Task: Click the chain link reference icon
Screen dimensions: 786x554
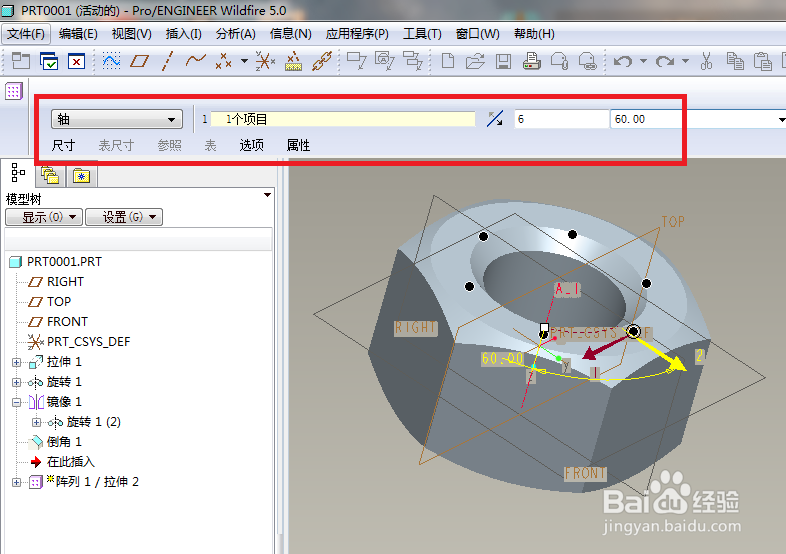Action: coord(322,61)
